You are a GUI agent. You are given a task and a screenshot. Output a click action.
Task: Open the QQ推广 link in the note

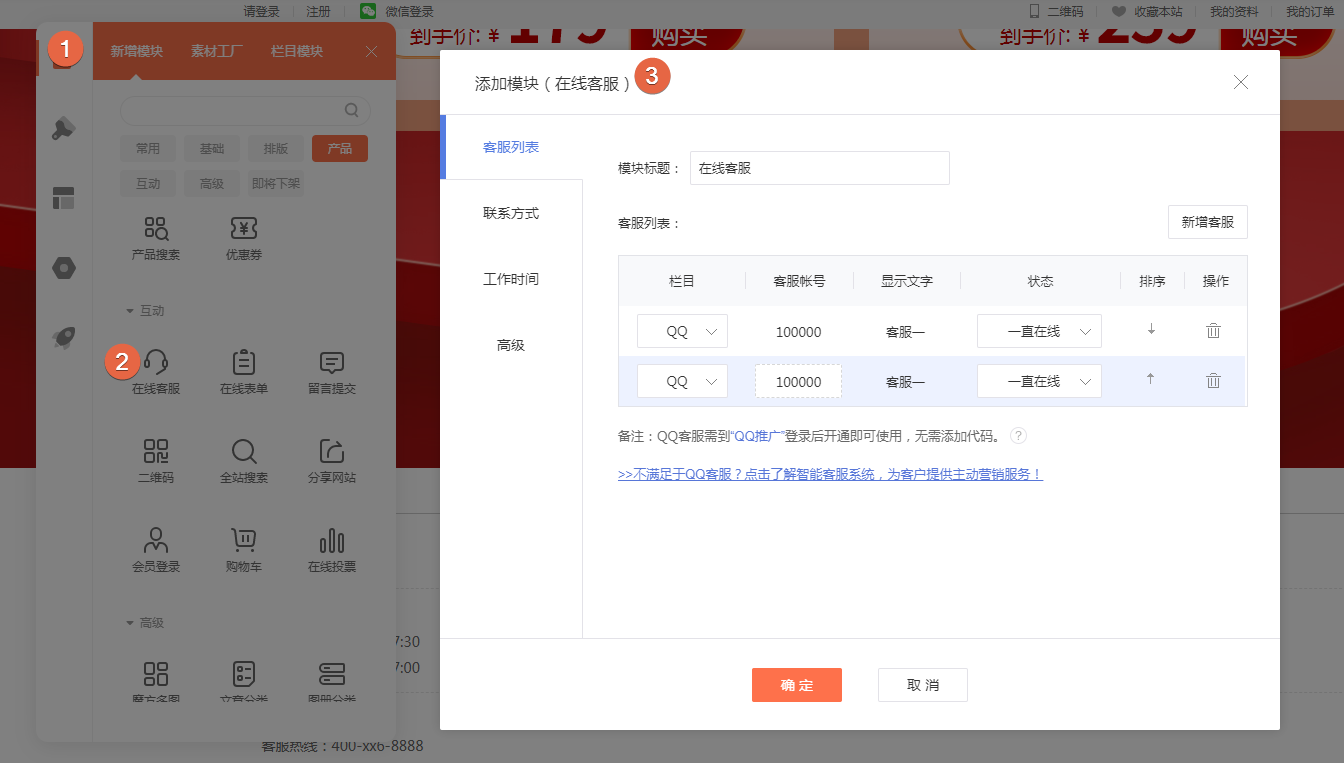756,436
